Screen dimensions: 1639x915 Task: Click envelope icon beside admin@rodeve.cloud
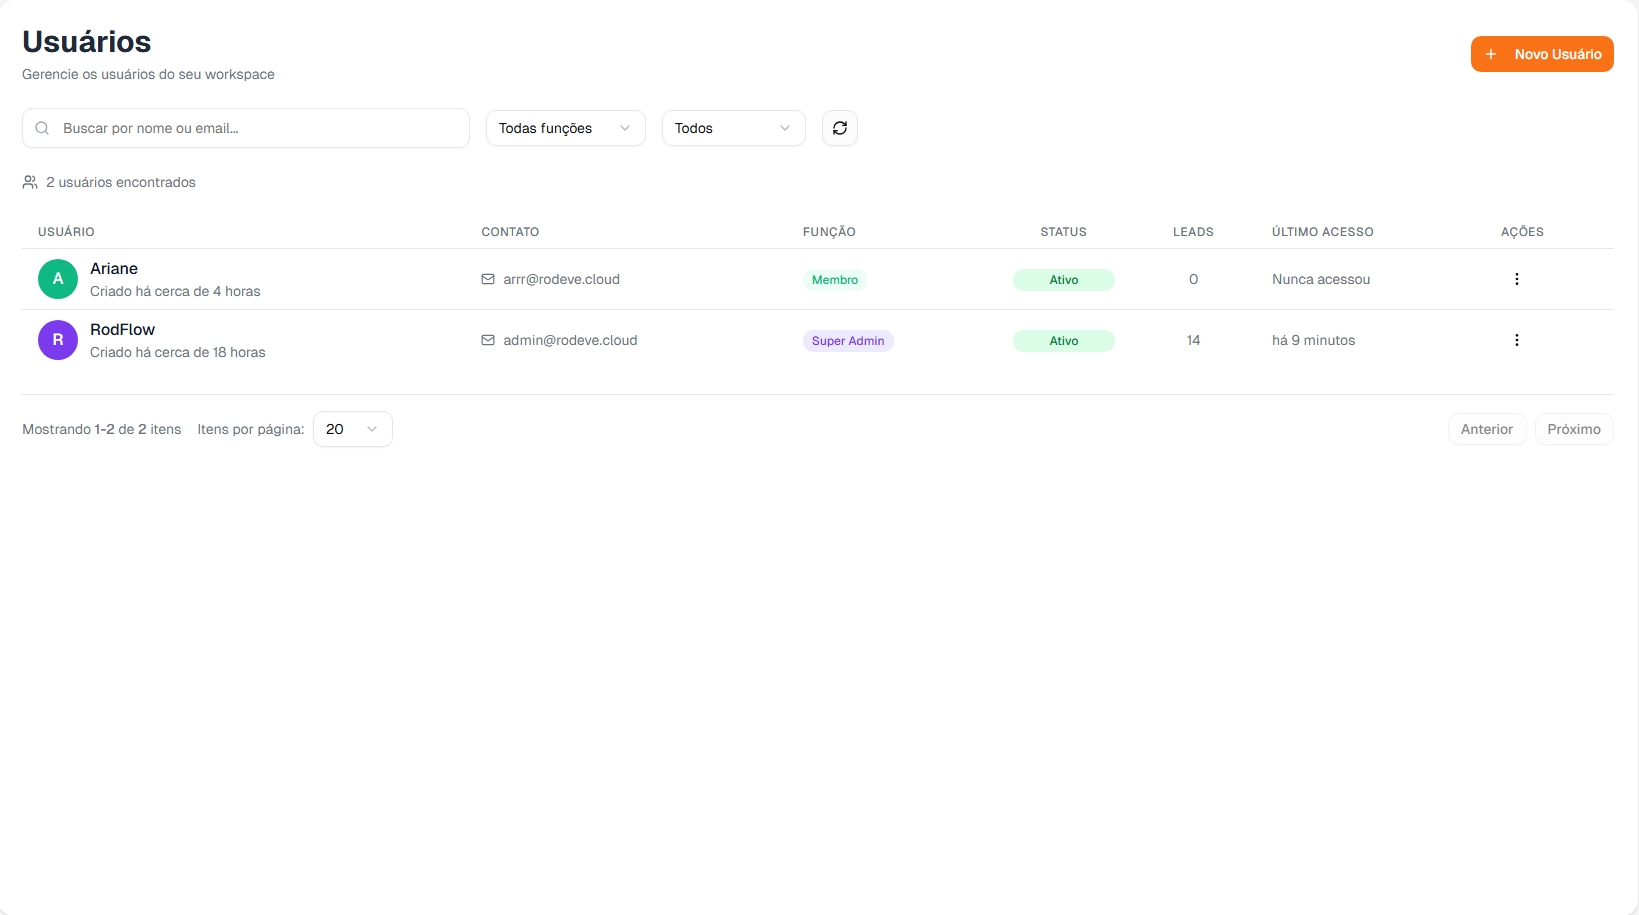[488, 340]
